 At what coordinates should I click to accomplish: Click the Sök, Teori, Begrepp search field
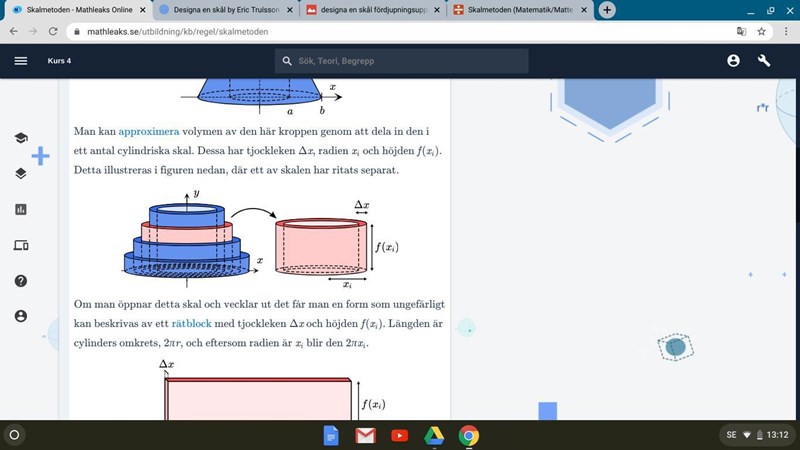tap(400, 61)
